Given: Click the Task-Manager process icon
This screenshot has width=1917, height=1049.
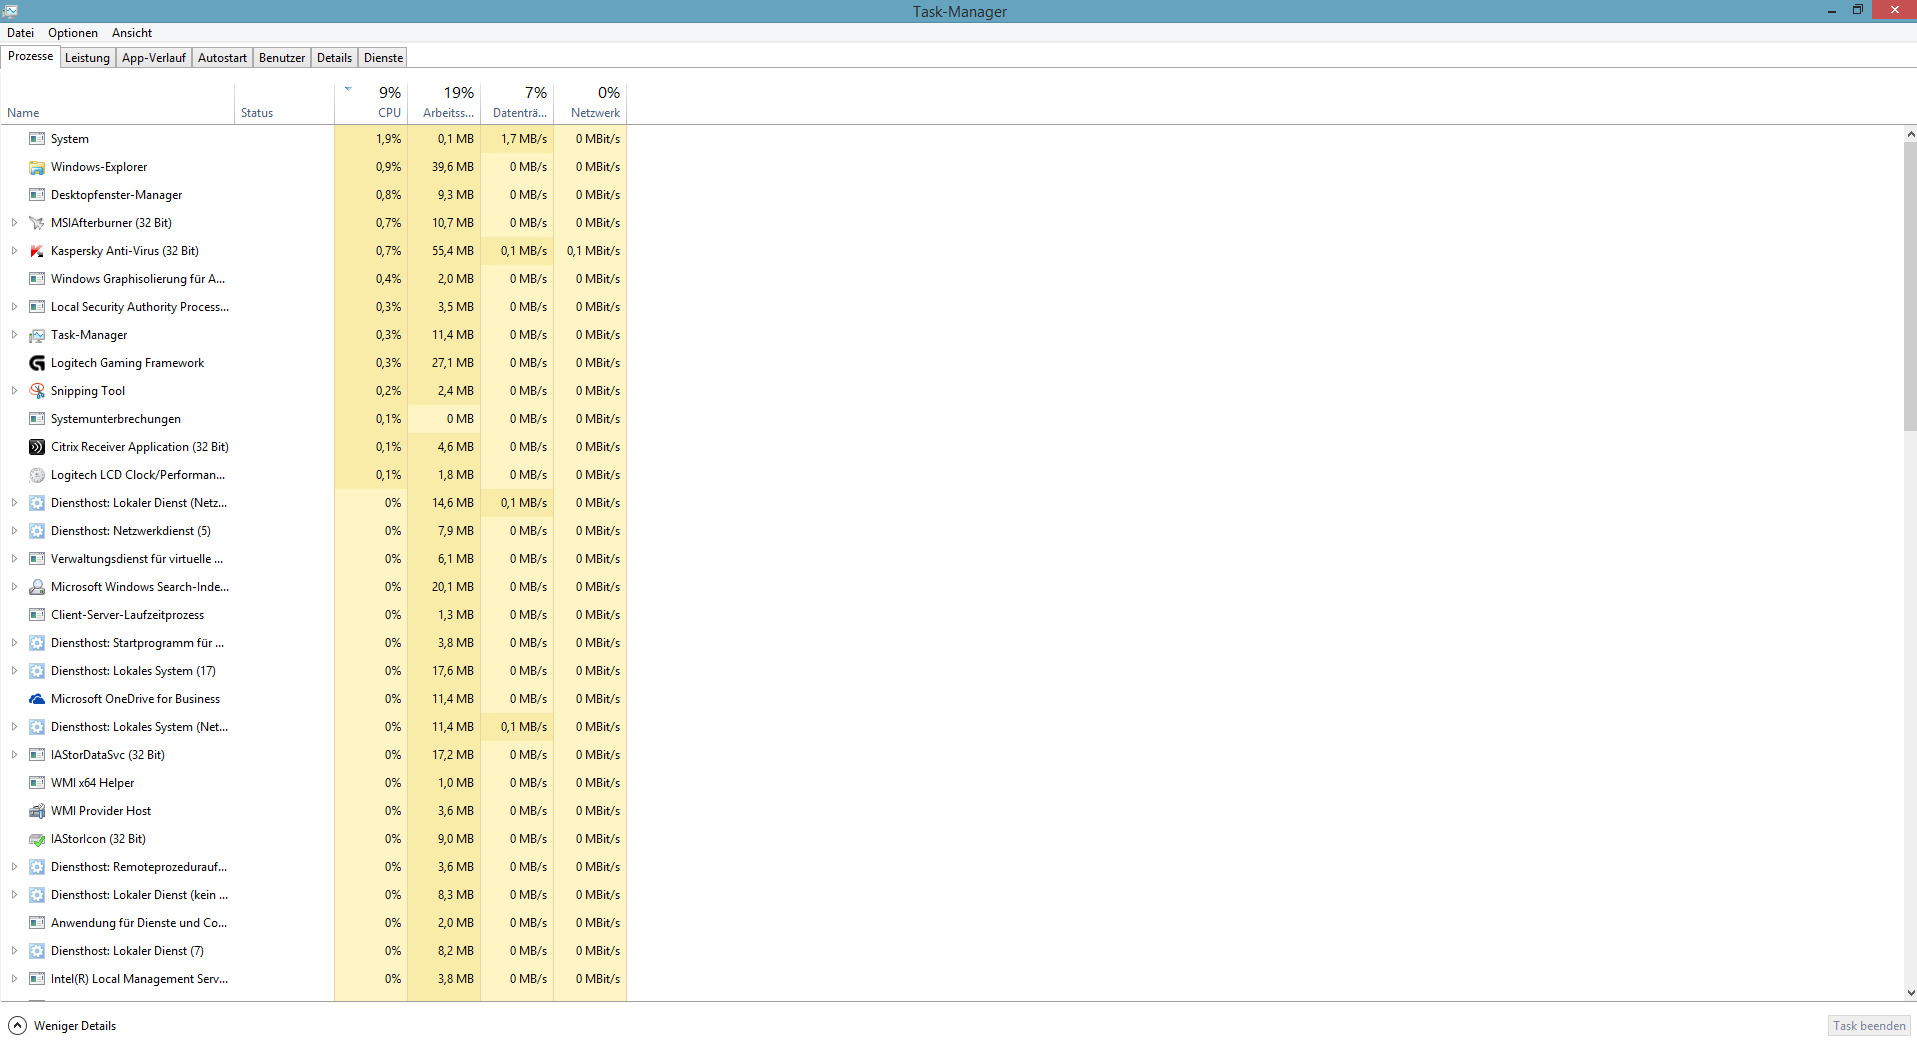Looking at the screenshot, I should tap(37, 335).
